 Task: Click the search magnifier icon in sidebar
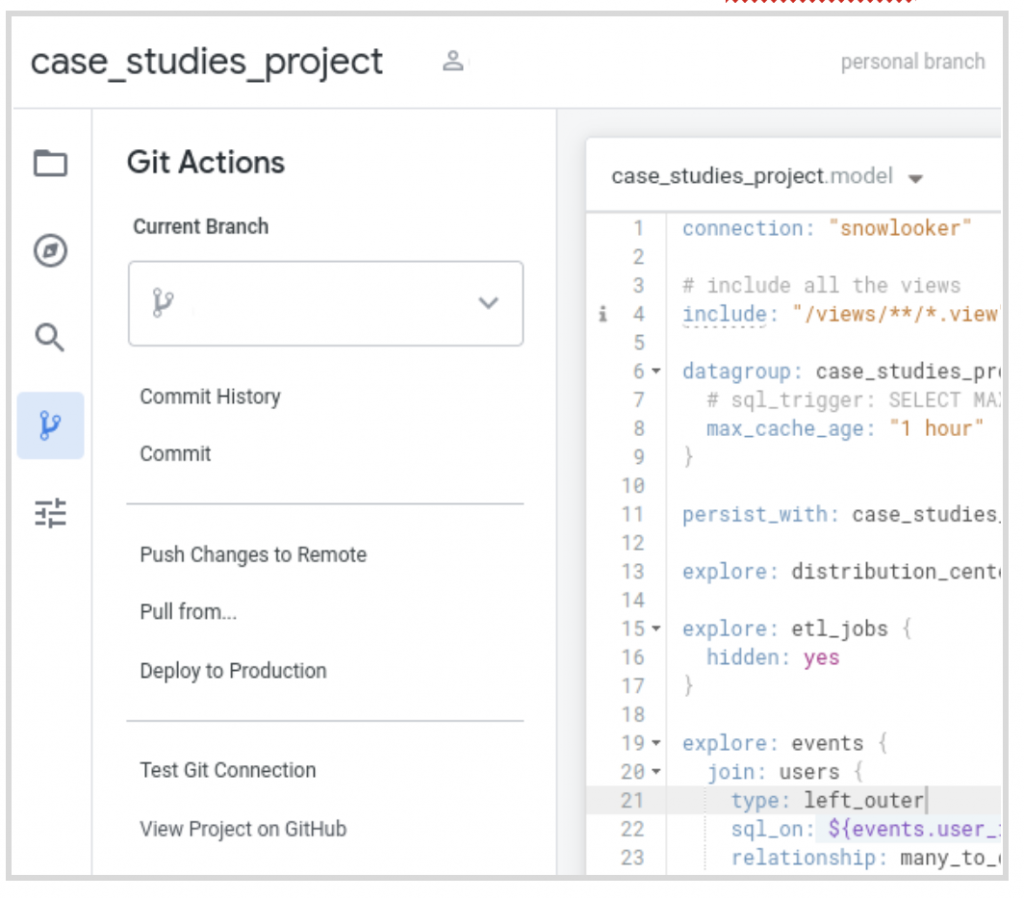coord(50,337)
